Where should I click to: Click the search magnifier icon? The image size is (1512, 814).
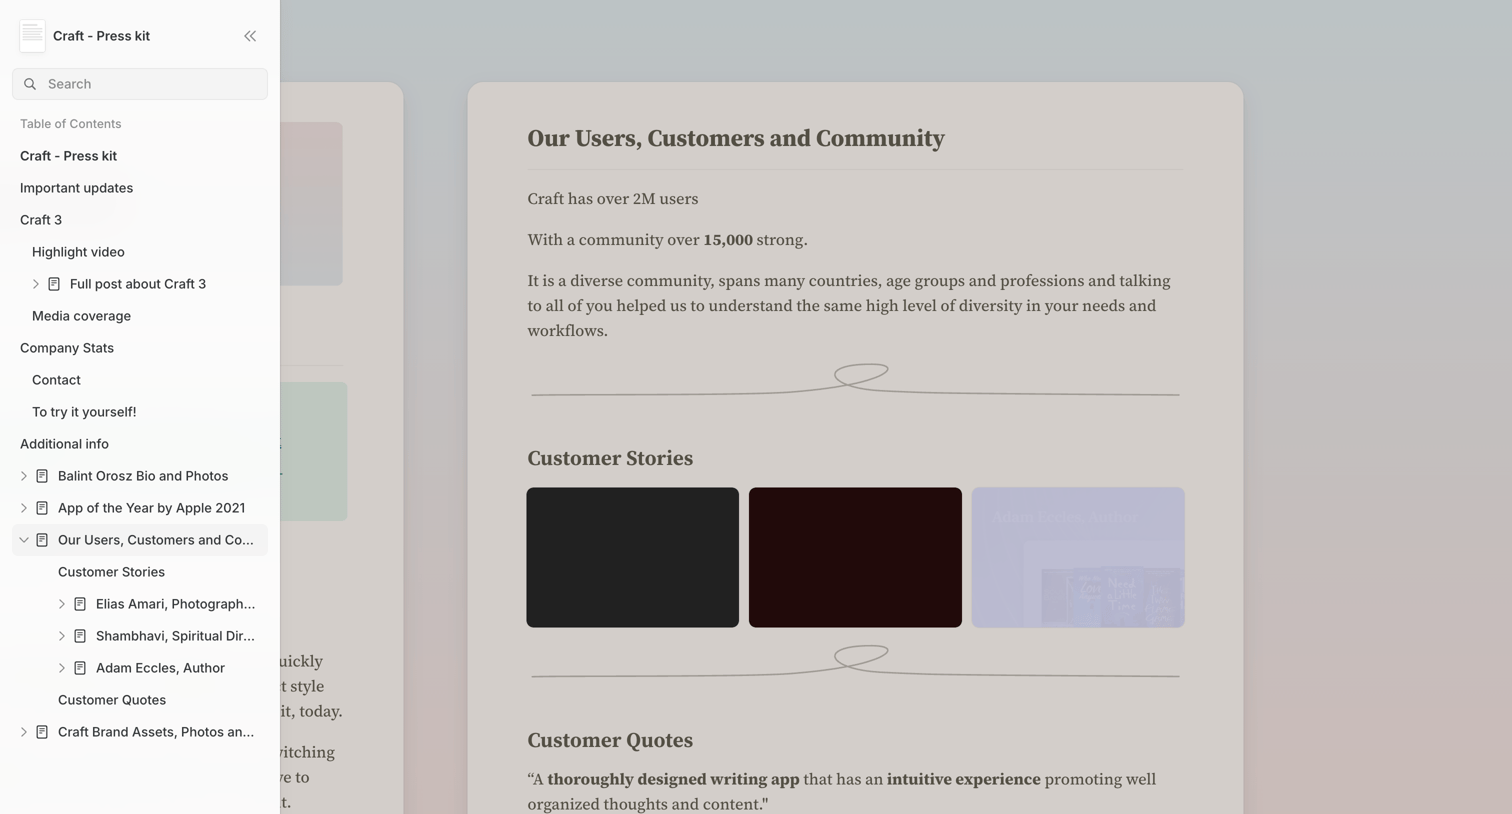30,84
